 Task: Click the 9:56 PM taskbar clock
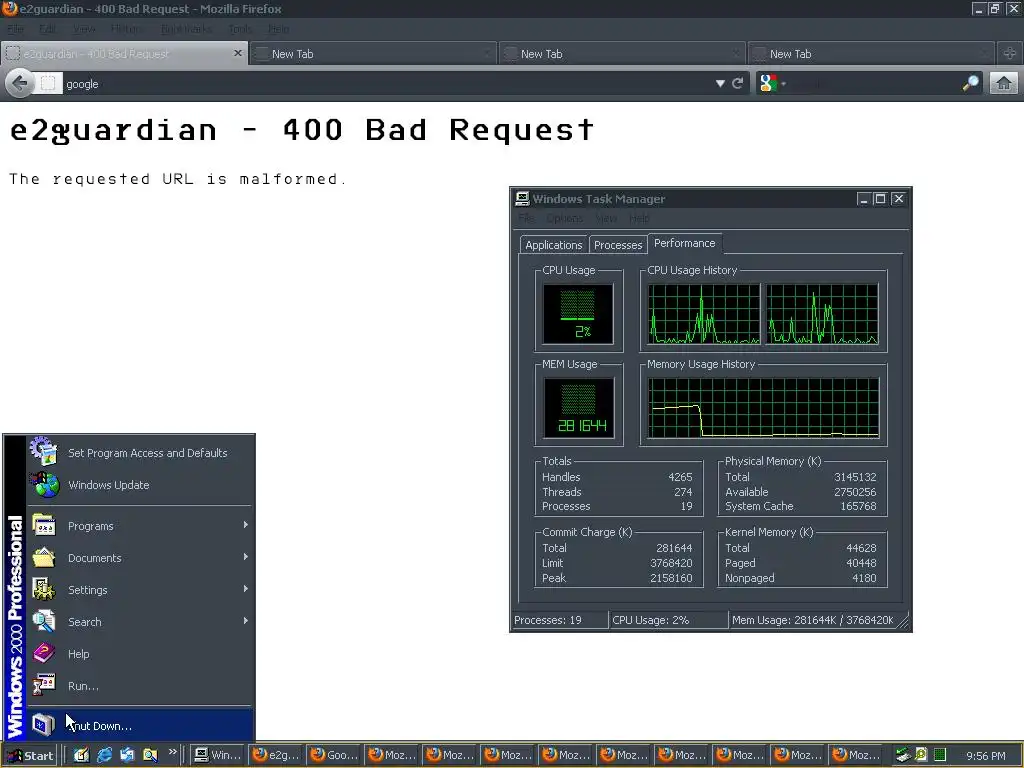pos(985,756)
